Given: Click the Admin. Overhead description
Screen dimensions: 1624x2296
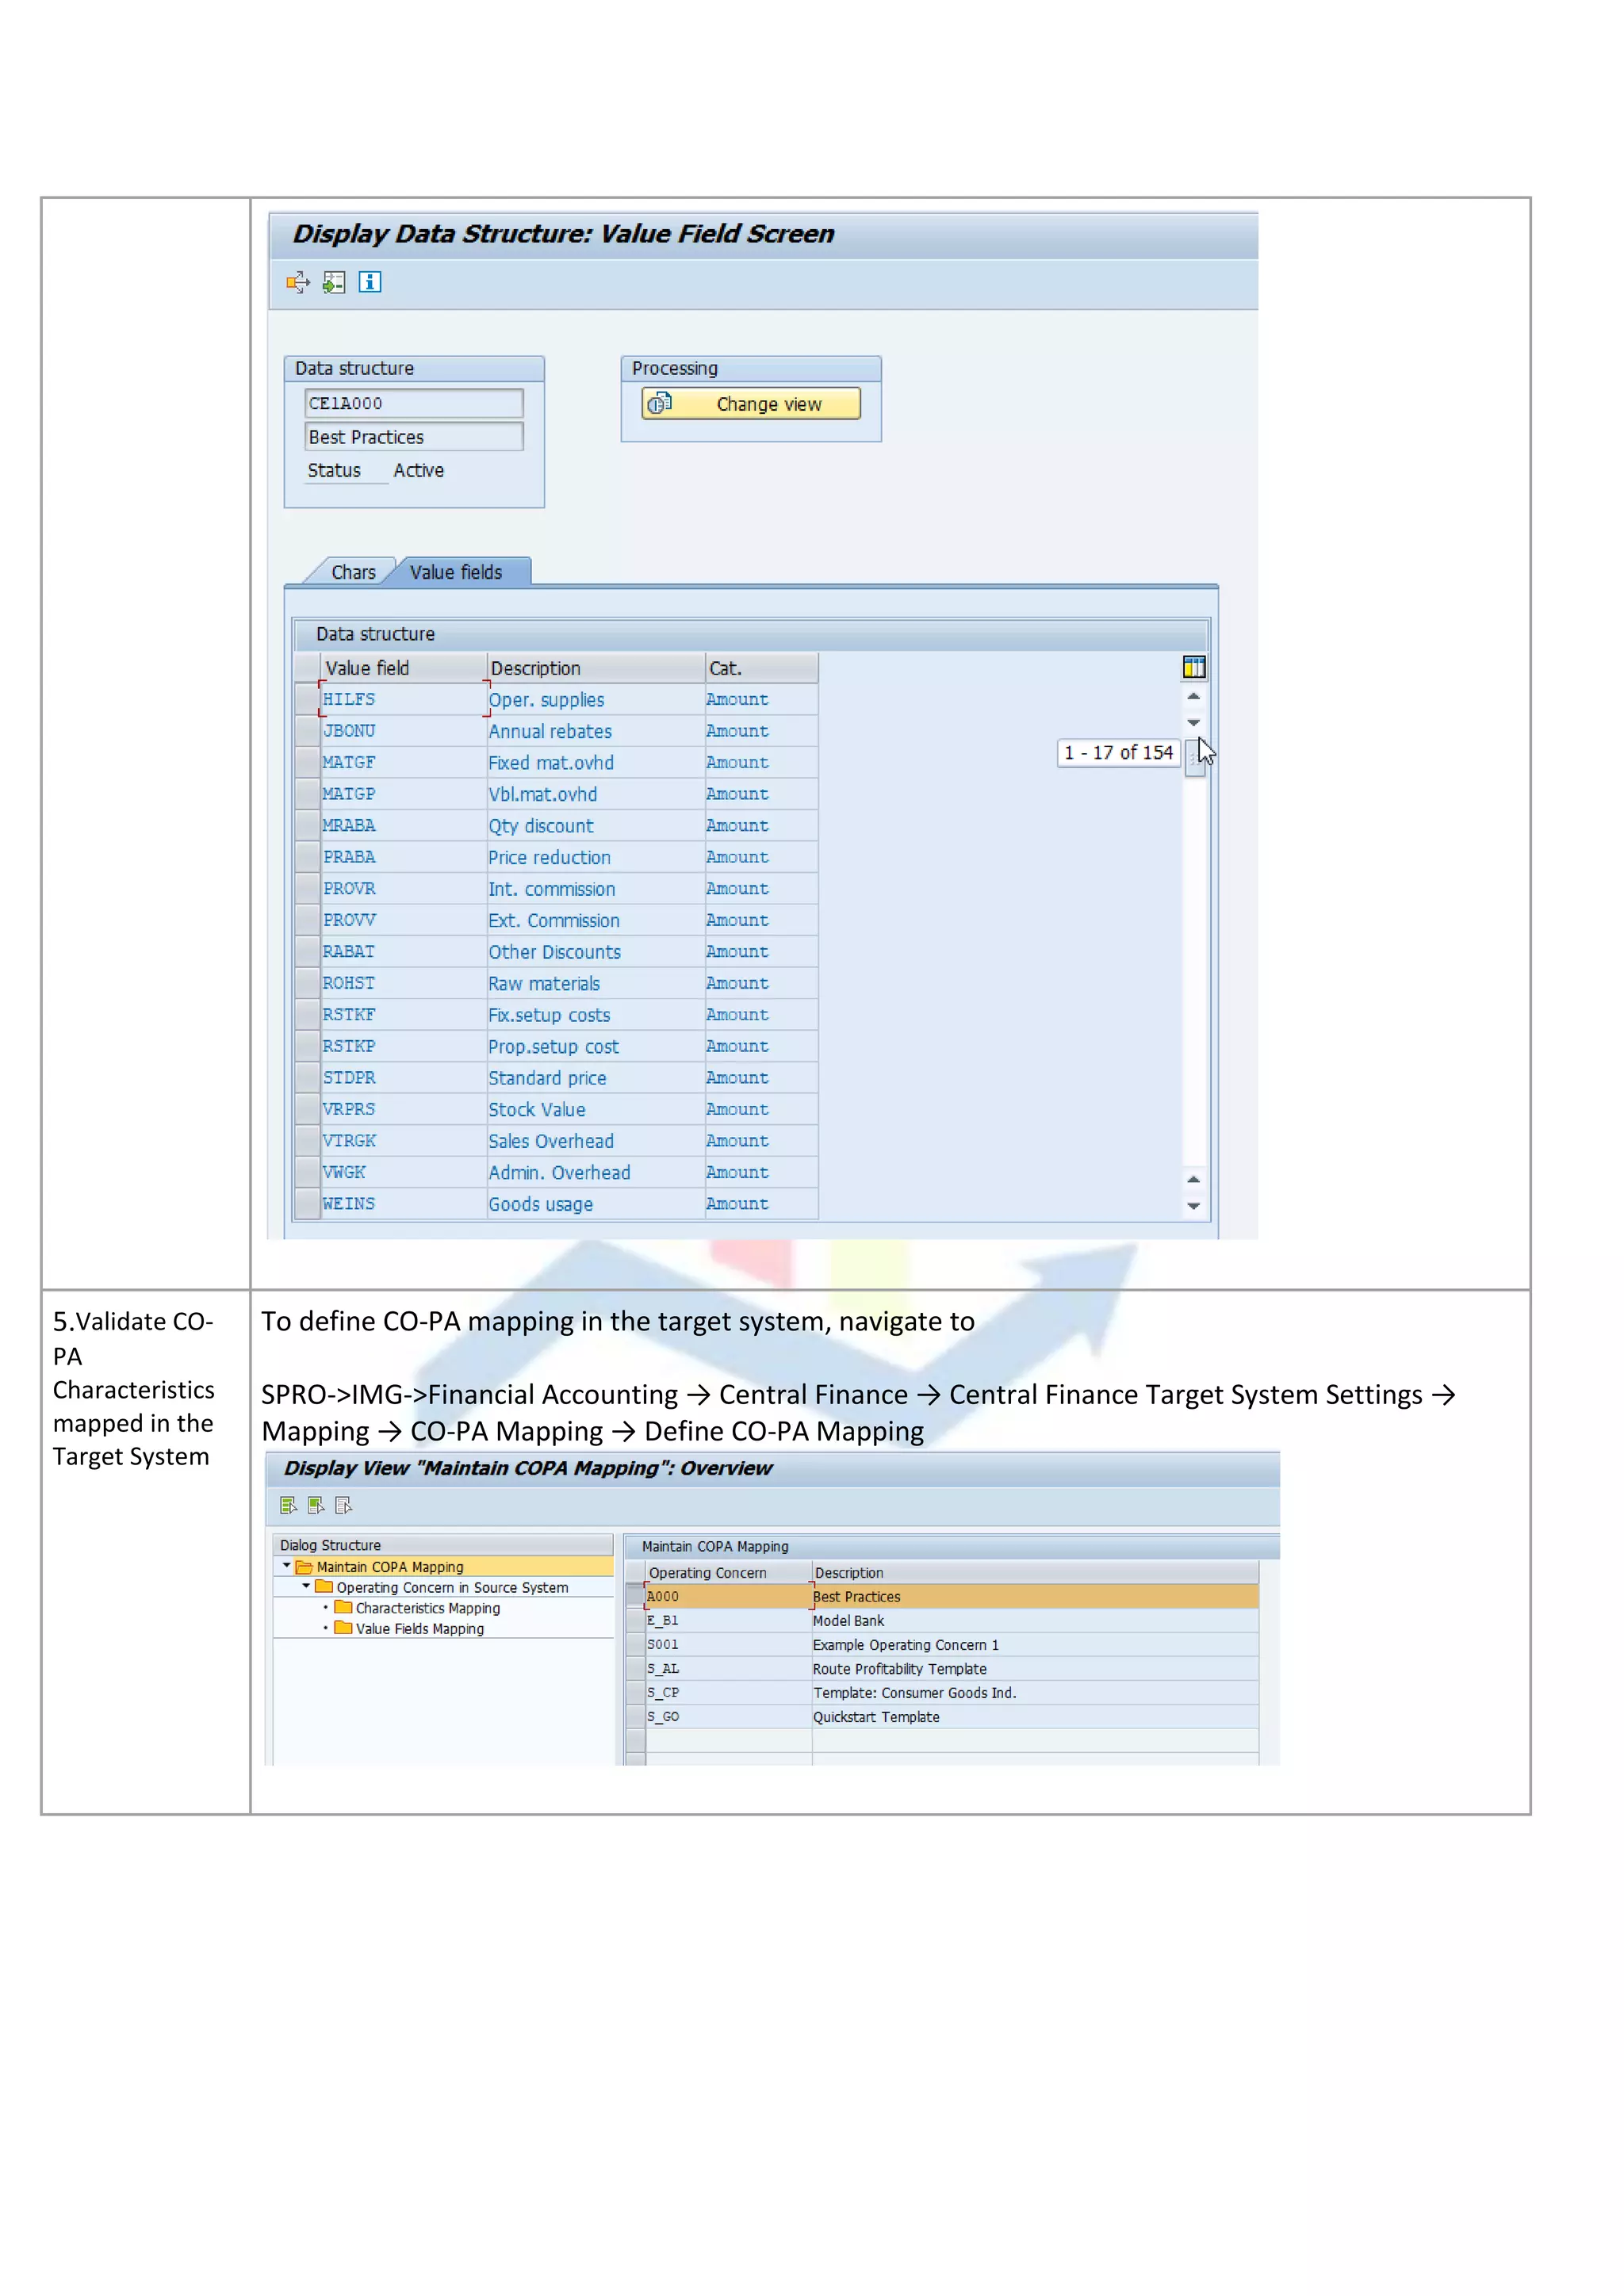Looking at the screenshot, I should click(560, 1173).
